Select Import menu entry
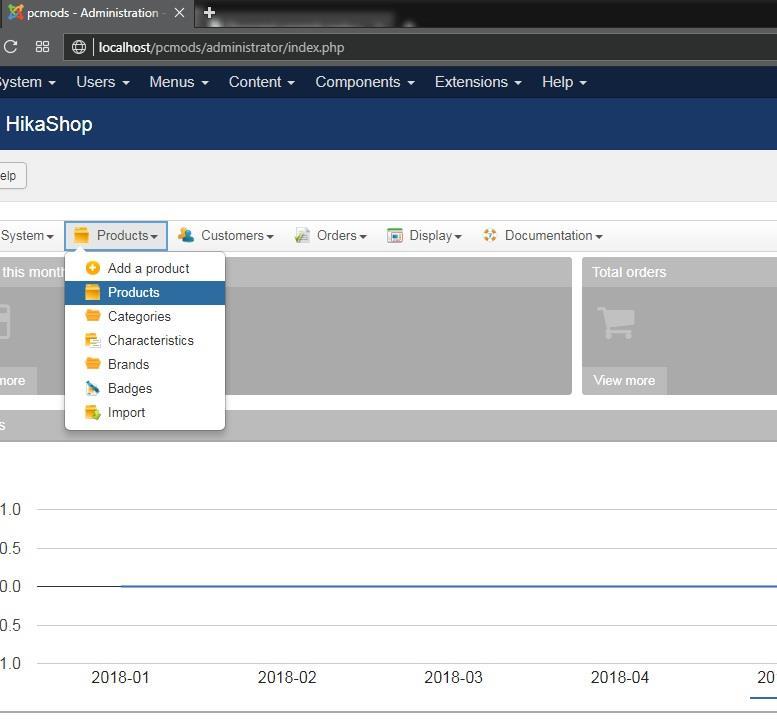 [x=145, y=412]
